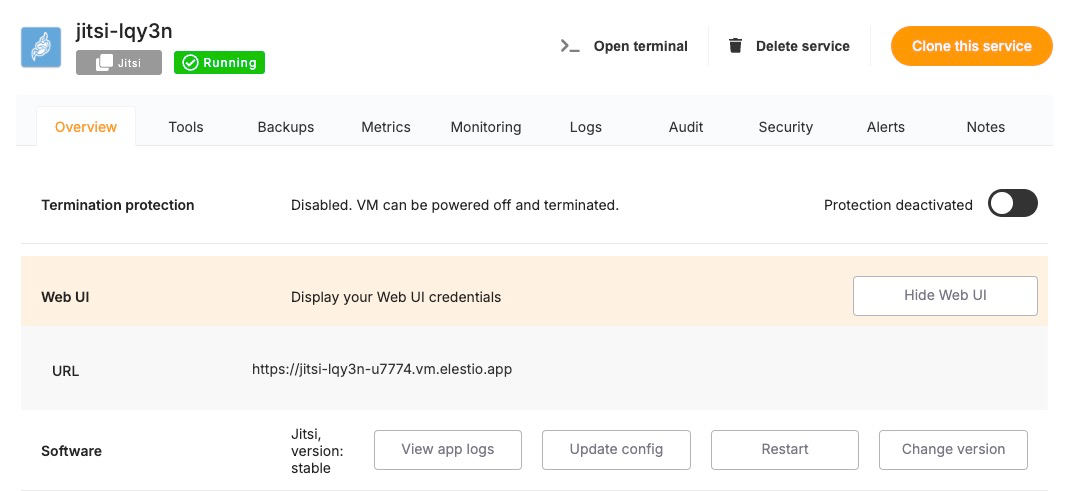Click the URL row label
The height and width of the screenshot is (491, 1068).
[x=65, y=372]
